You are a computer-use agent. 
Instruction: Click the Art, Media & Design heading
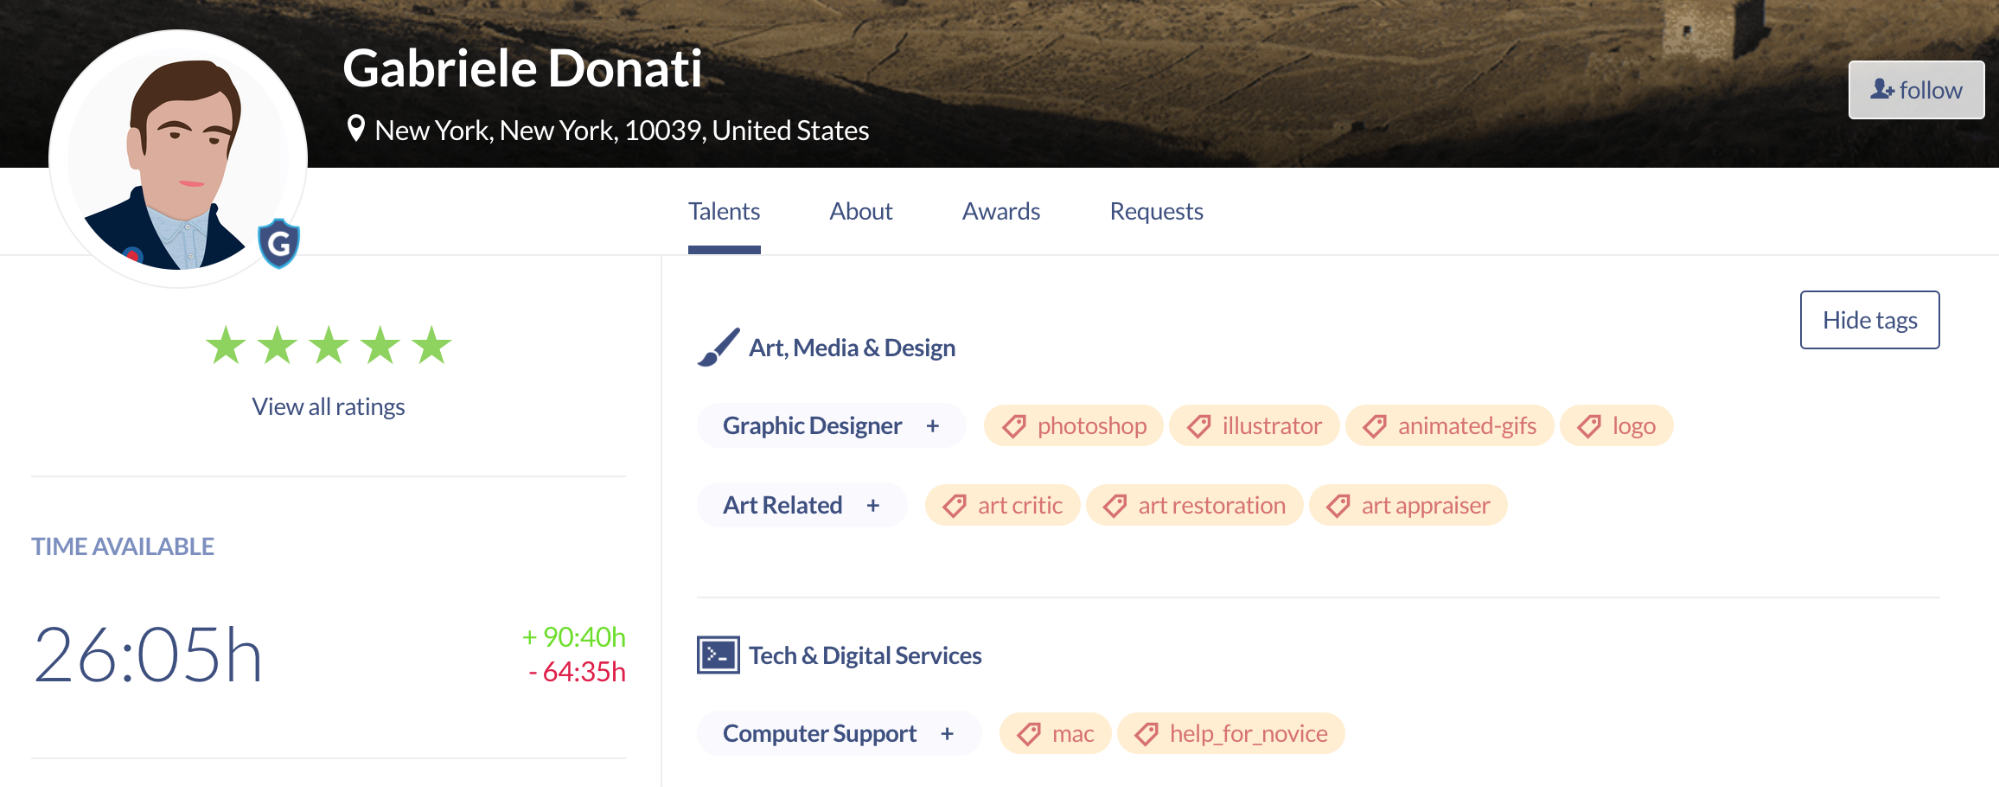point(852,348)
